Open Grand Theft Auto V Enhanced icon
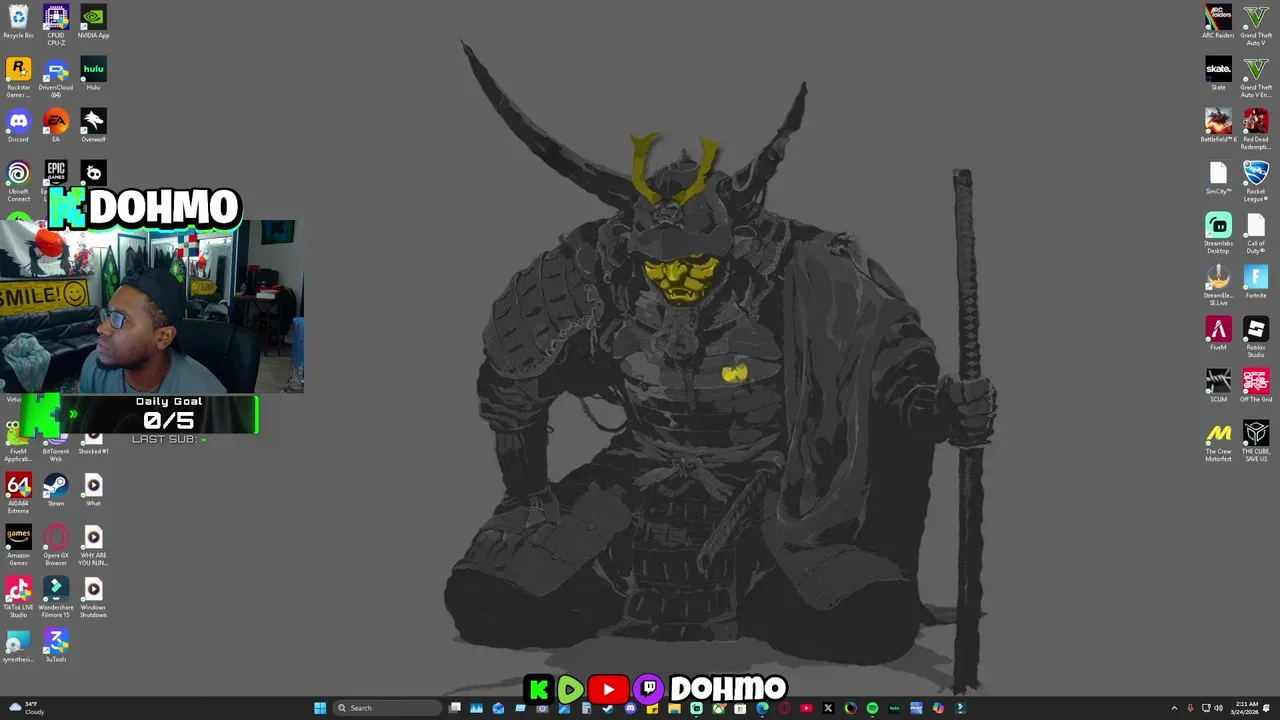Viewport: 1280px width, 720px height. (1256, 77)
